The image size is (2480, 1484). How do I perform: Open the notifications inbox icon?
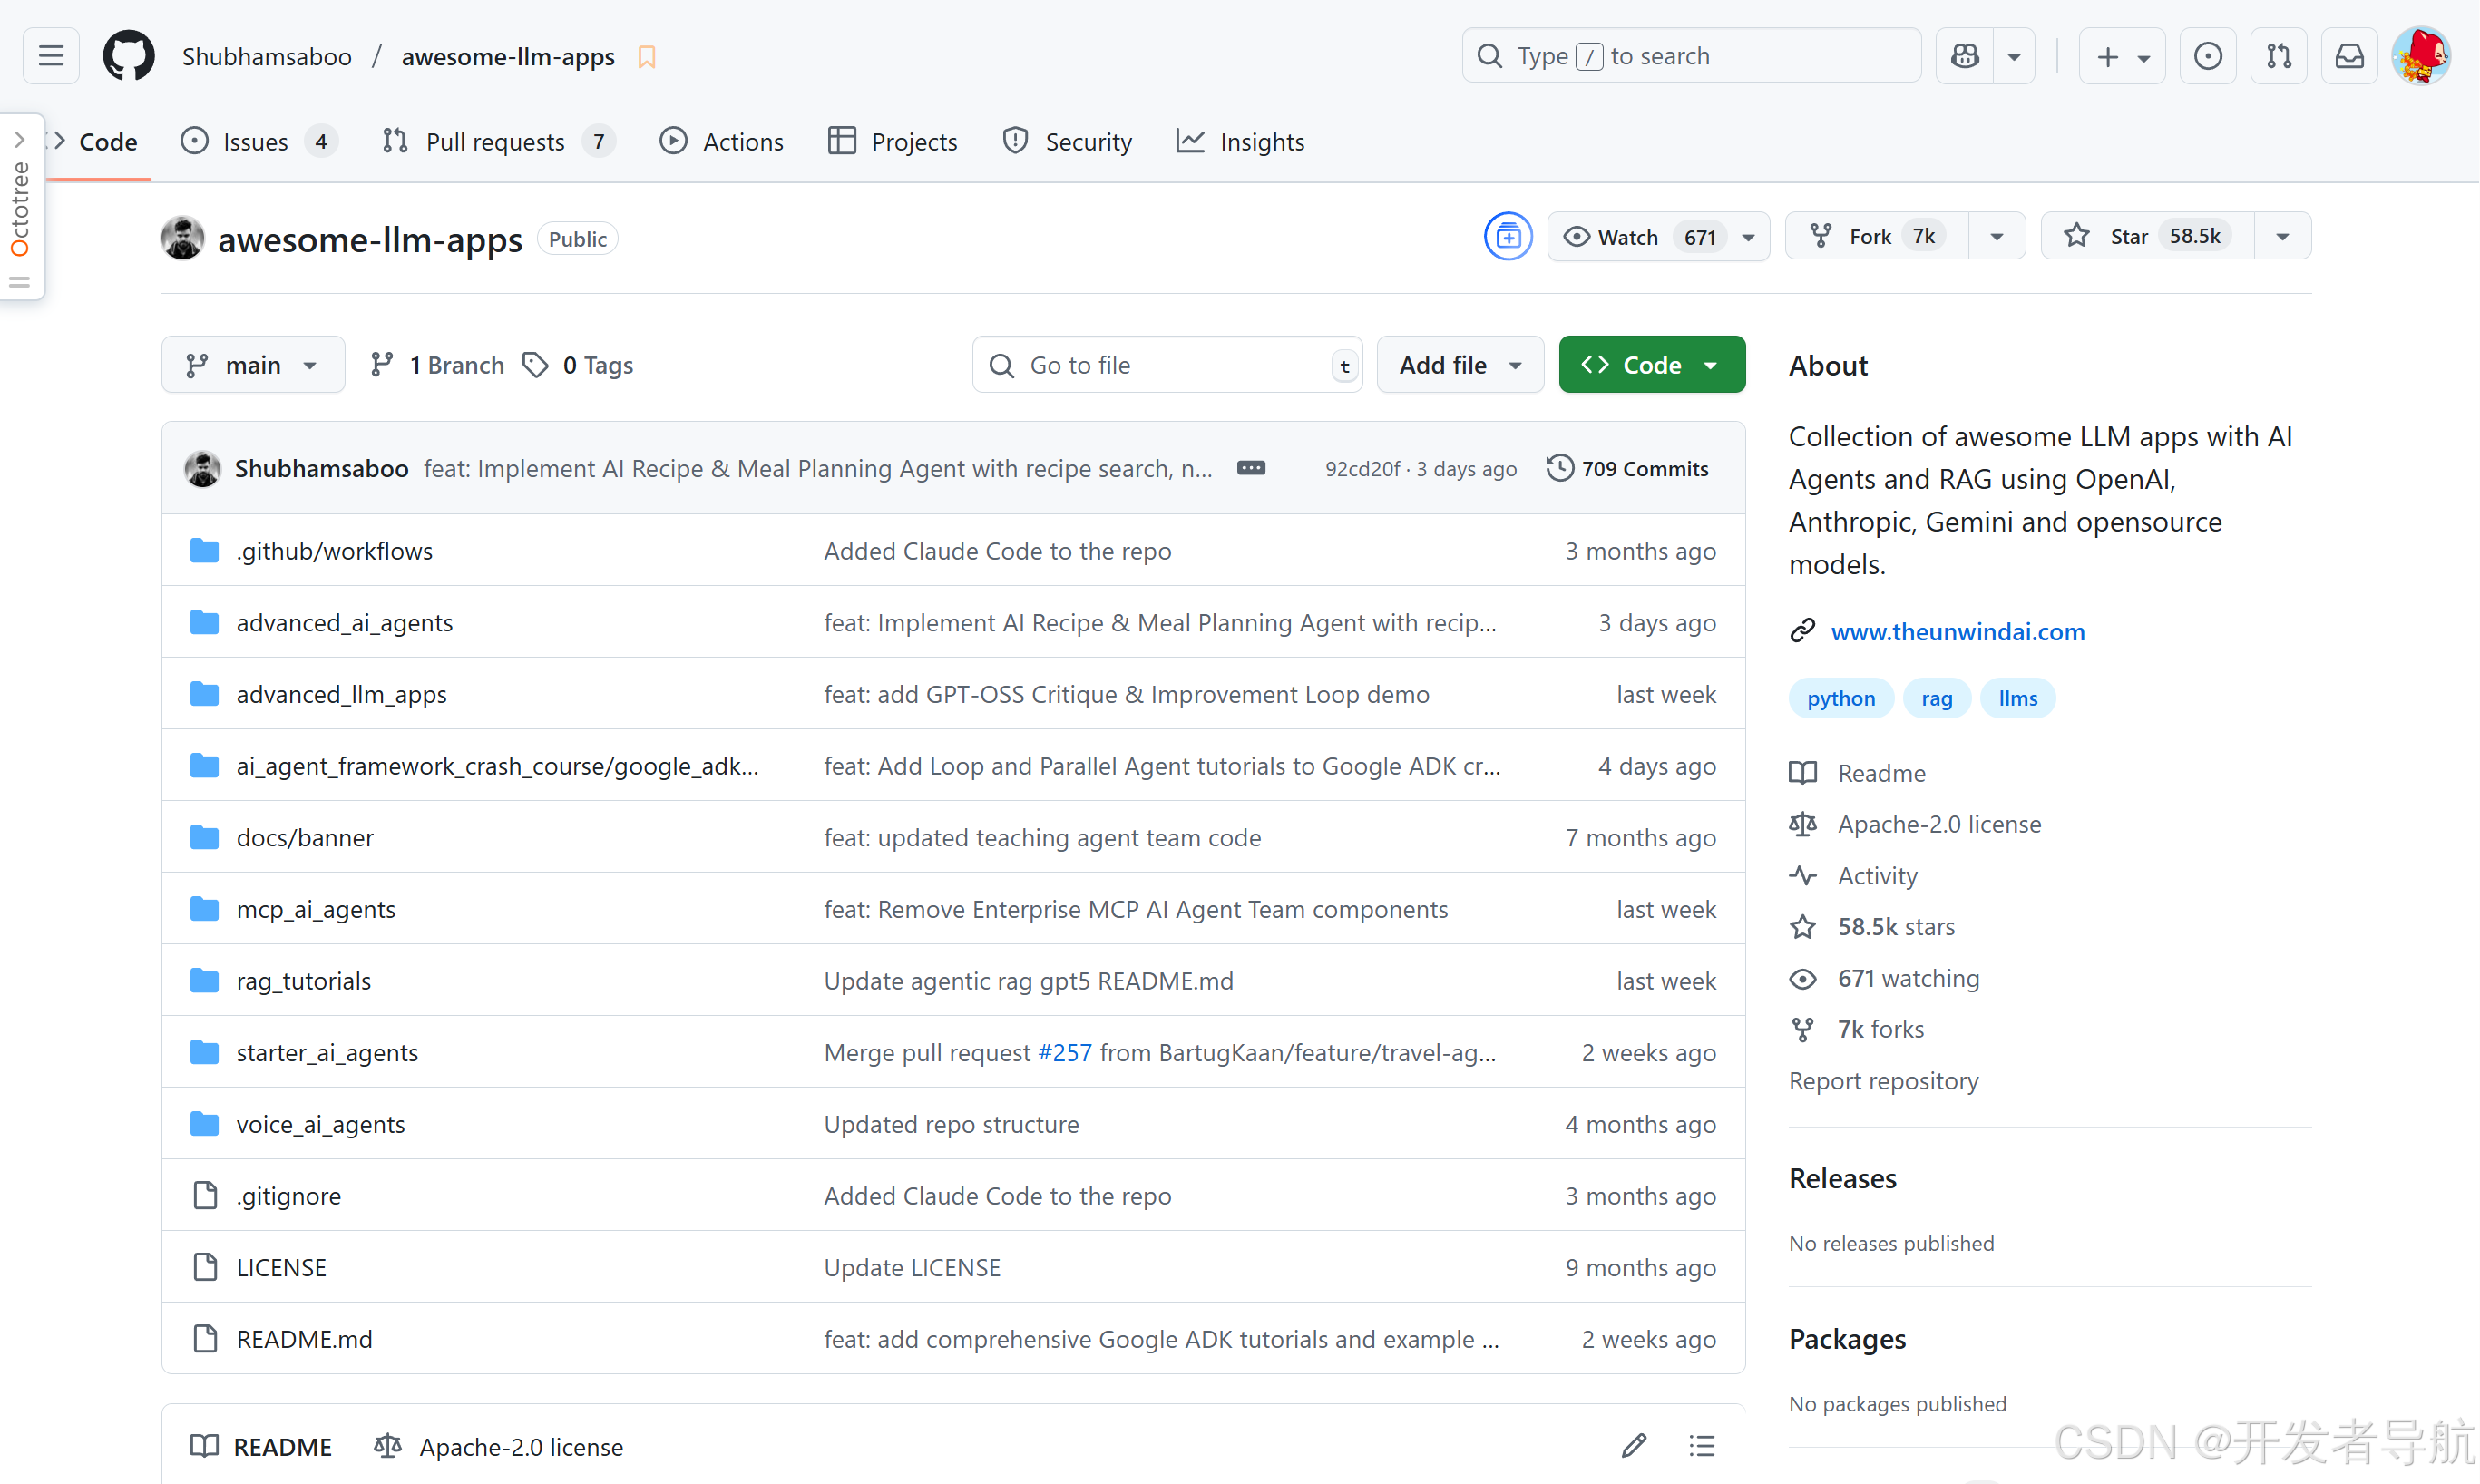coord(2349,56)
